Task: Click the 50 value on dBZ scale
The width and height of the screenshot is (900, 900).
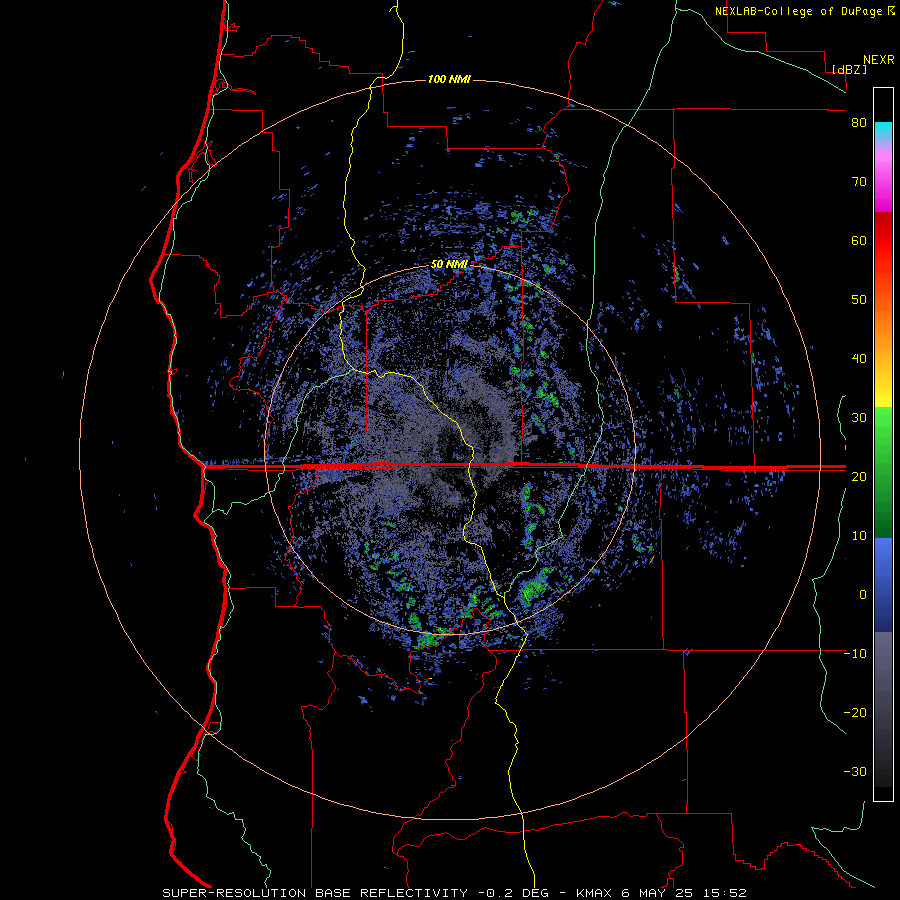Action: coord(859,300)
